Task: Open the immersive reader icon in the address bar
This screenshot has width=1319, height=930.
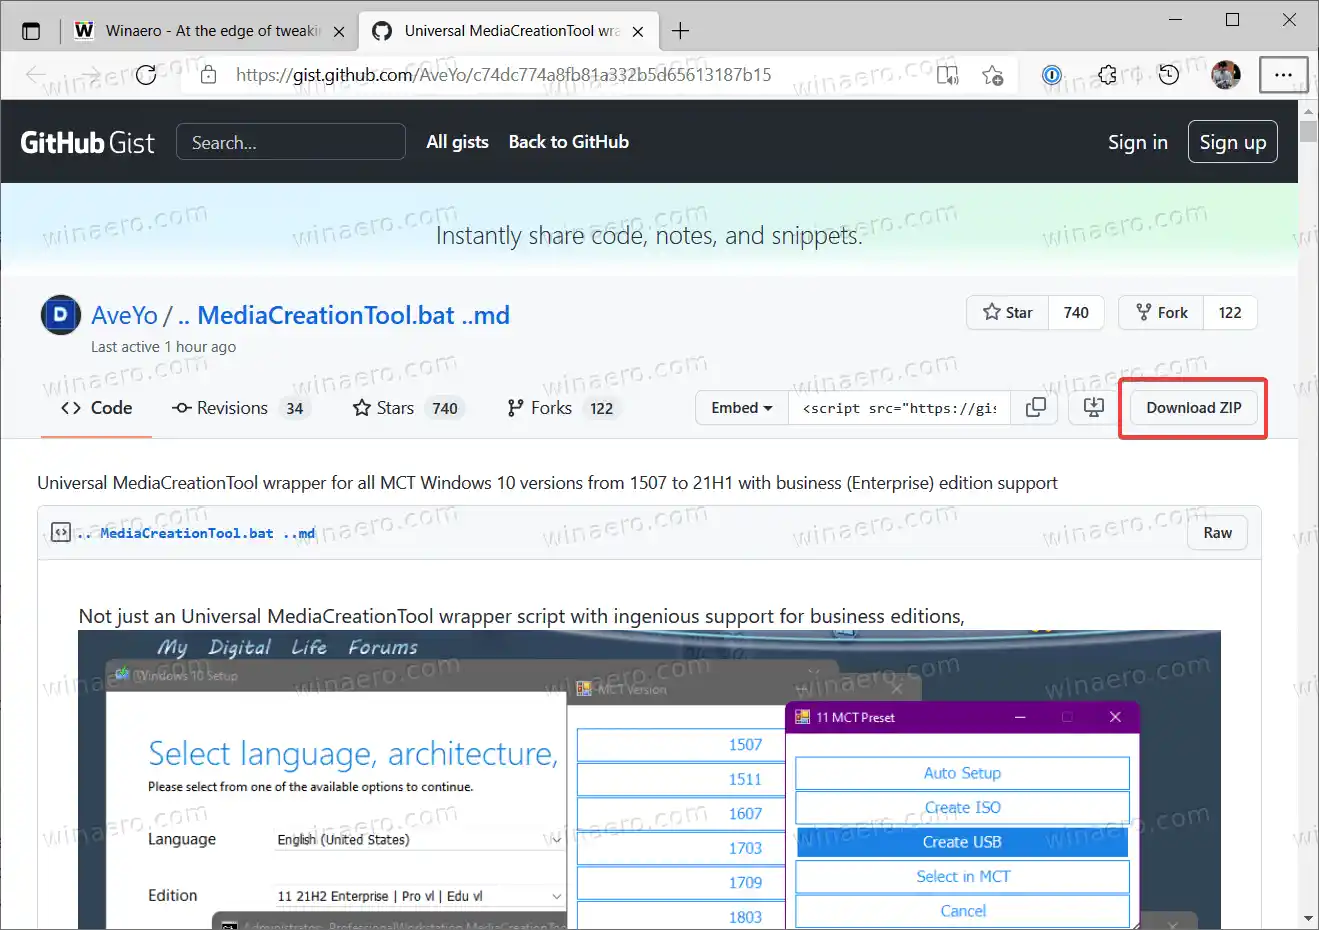Action: click(x=948, y=75)
